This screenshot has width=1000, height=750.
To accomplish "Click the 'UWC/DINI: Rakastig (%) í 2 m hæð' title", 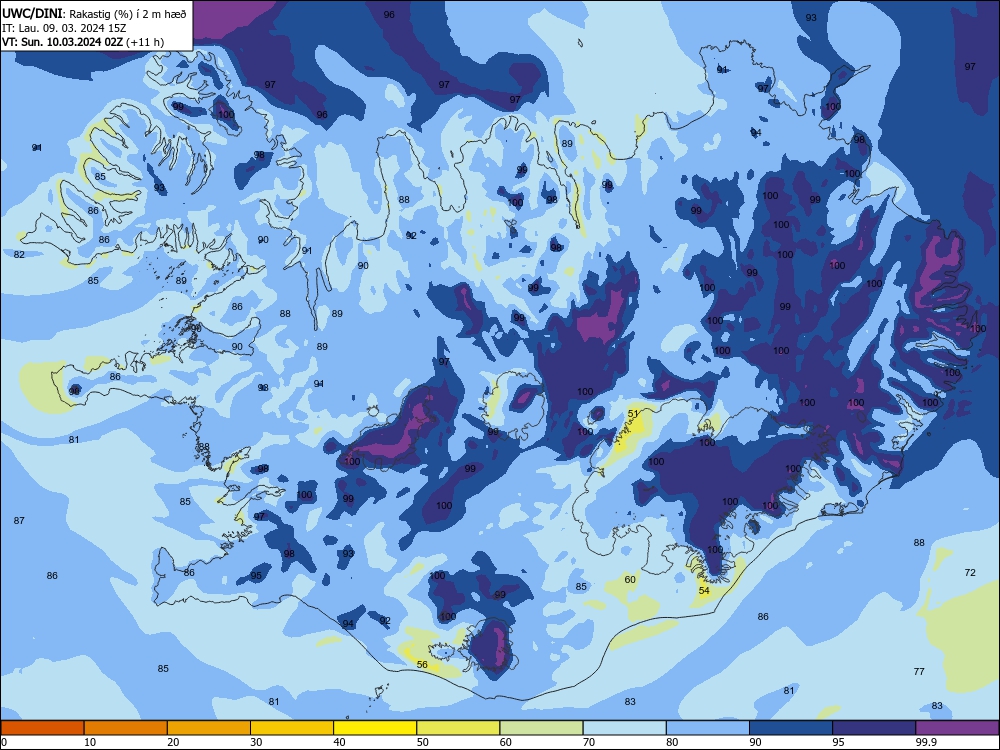I will pos(94,14).
